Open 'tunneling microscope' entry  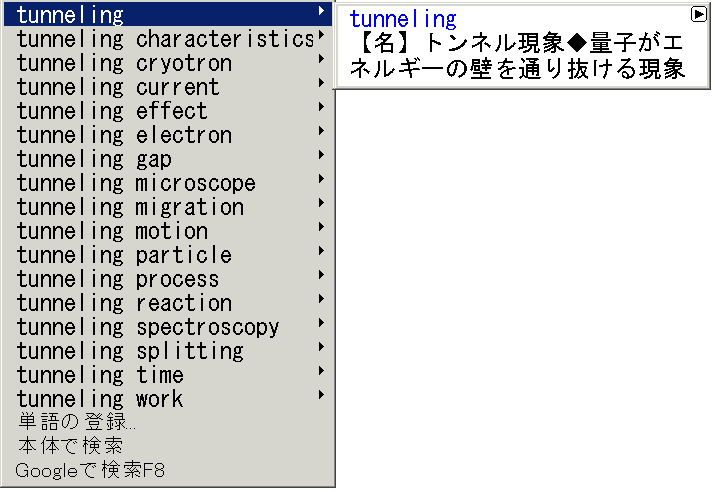[168, 183]
